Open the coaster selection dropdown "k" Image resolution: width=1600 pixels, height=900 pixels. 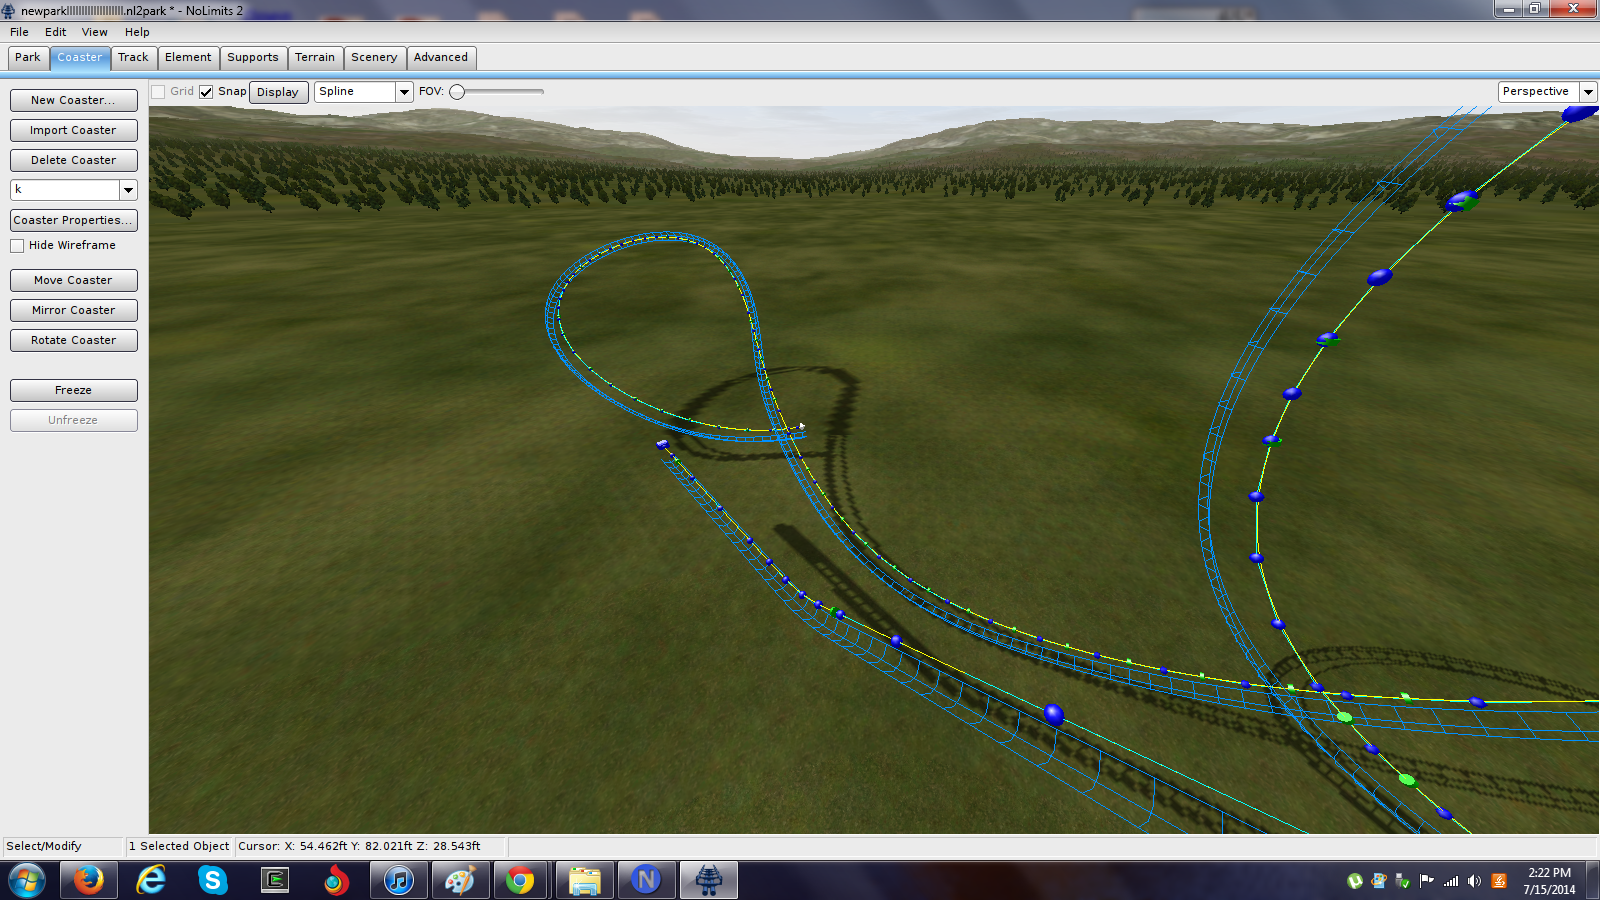click(128, 190)
